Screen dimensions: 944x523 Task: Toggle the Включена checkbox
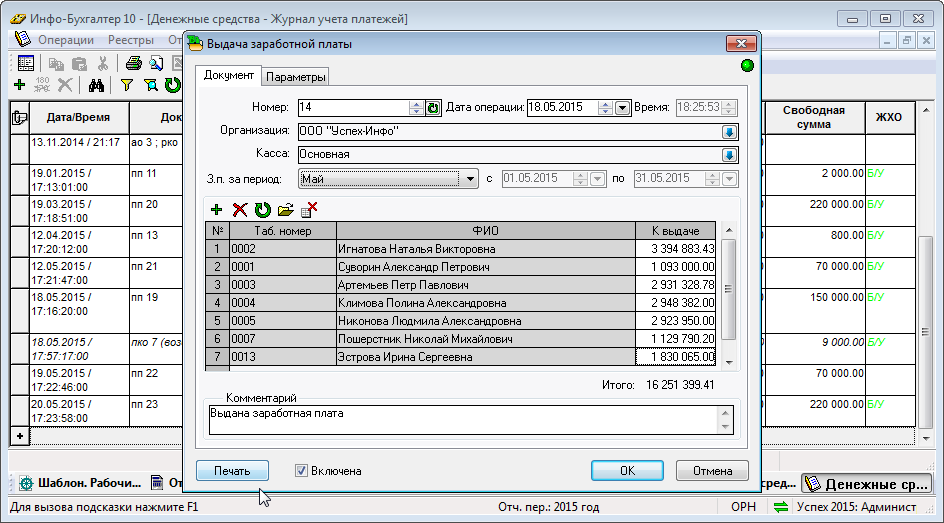(x=301, y=471)
